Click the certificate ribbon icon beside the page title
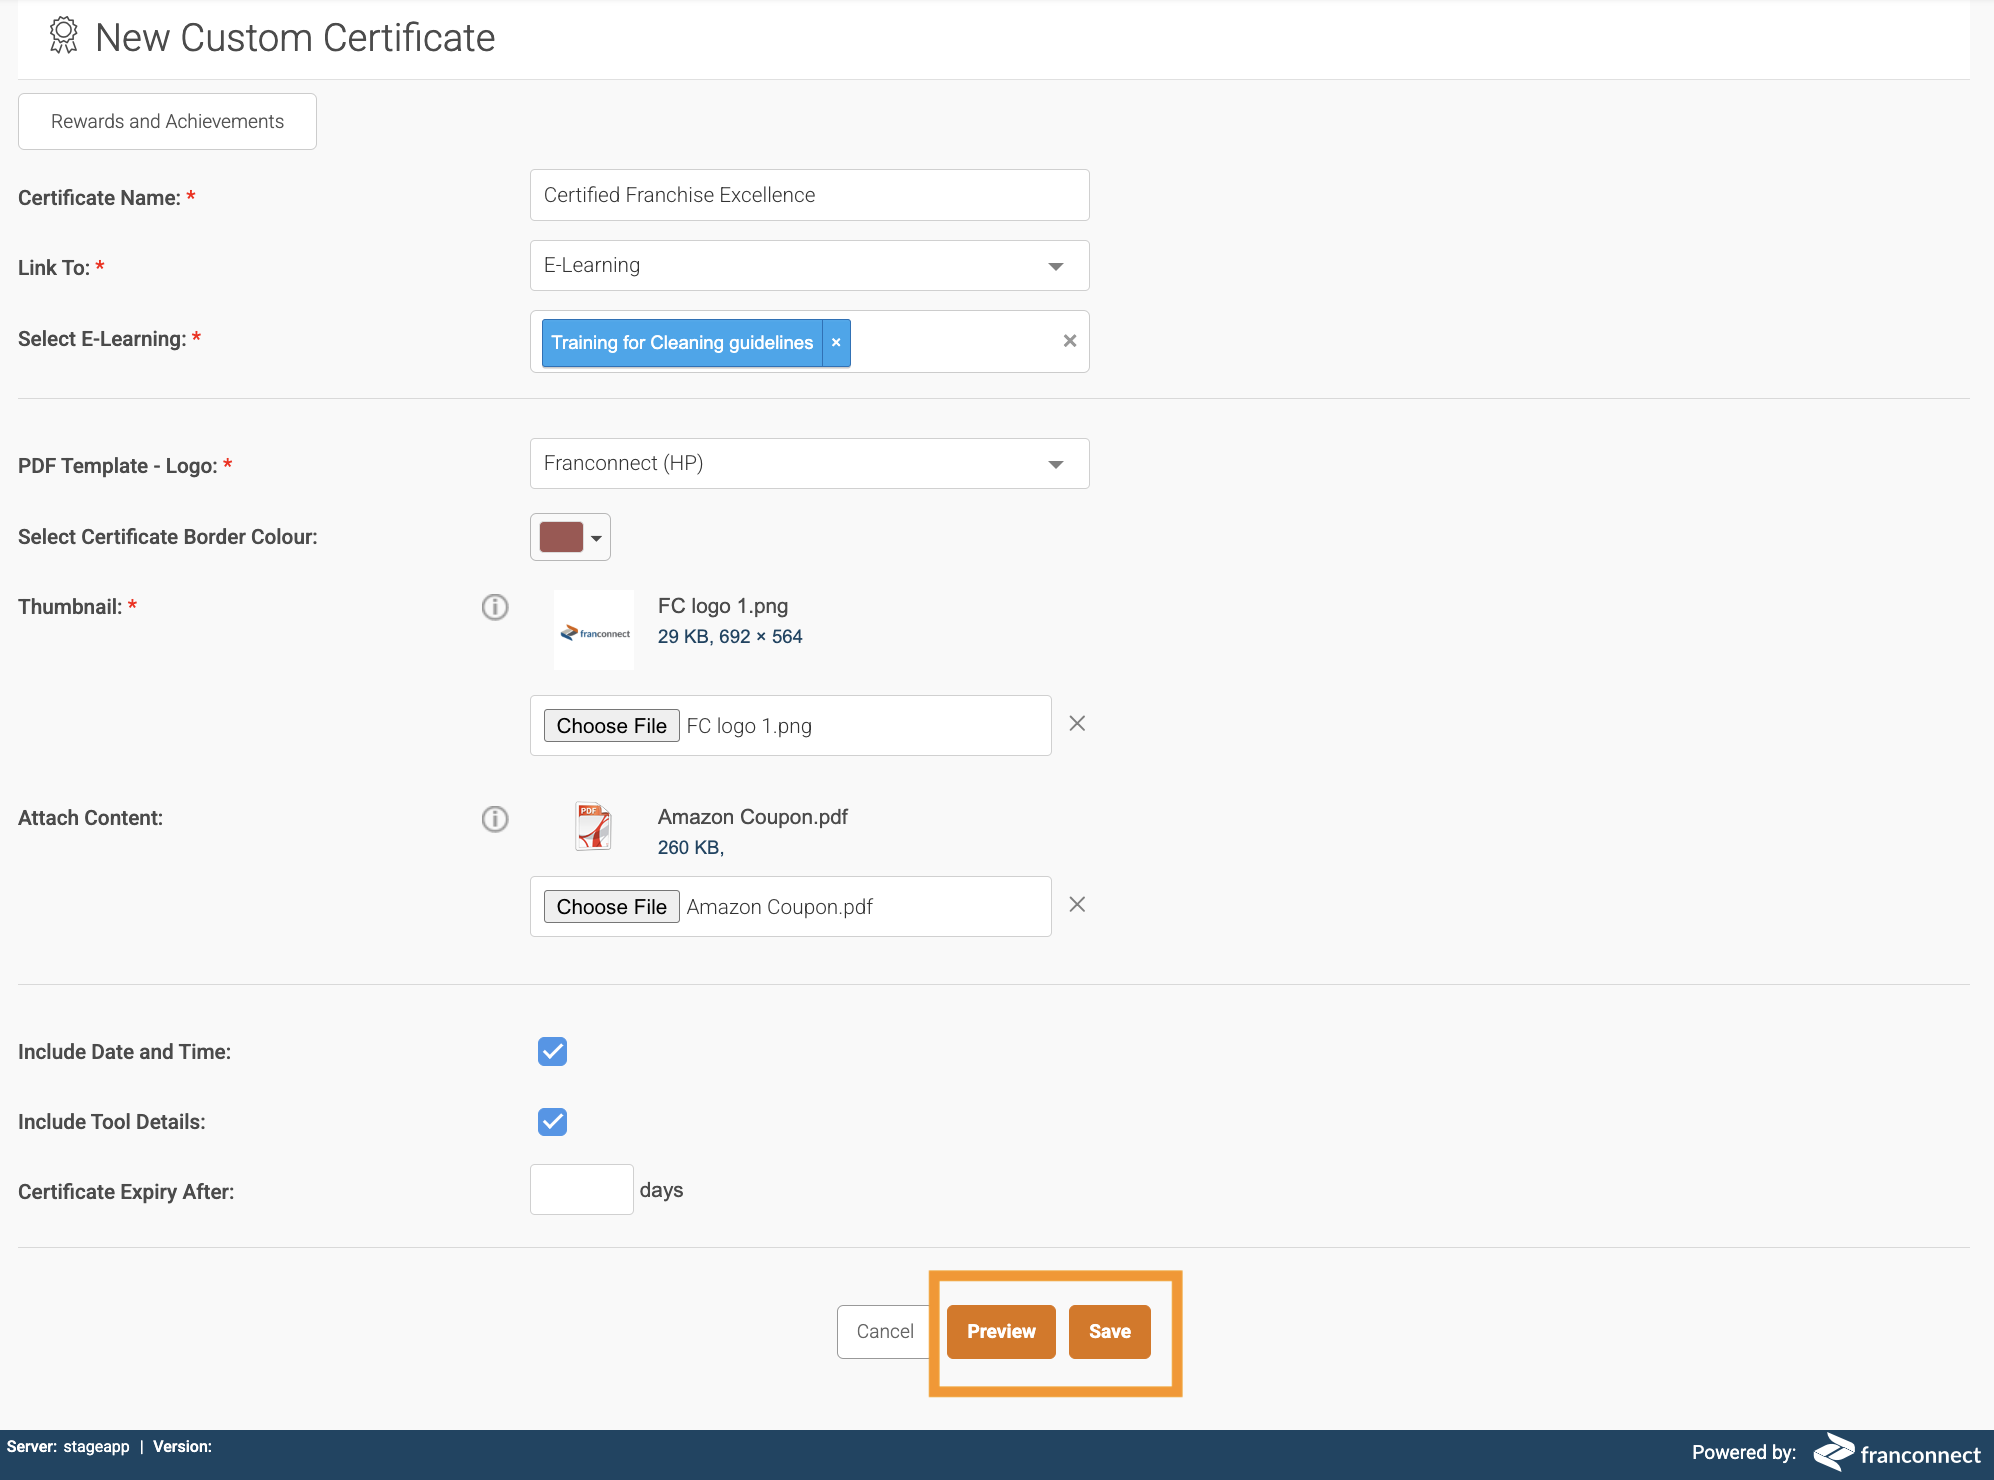The image size is (1994, 1480). [x=63, y=36]
